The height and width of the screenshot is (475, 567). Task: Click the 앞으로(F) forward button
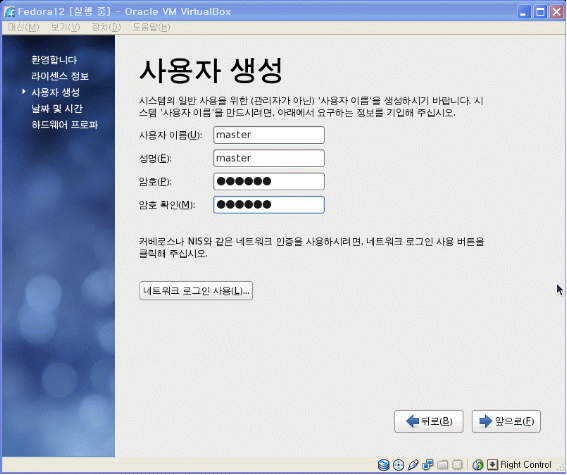(506, 421)
